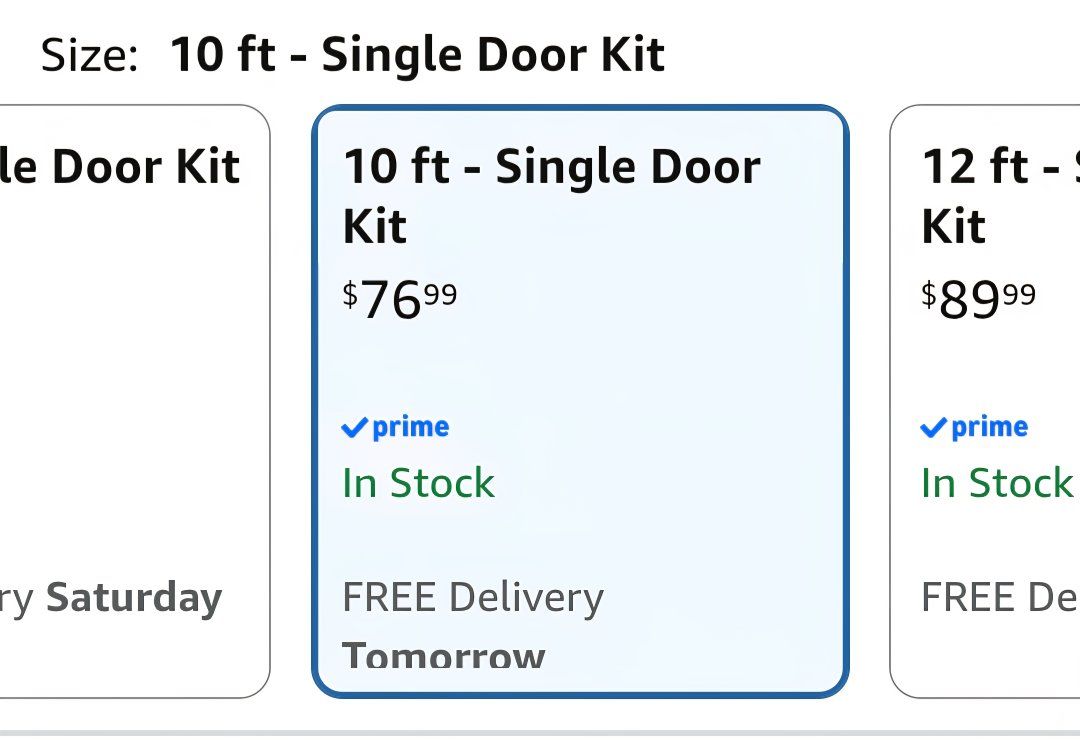Click the word Kit in the 12 ft card

point(954,226)
